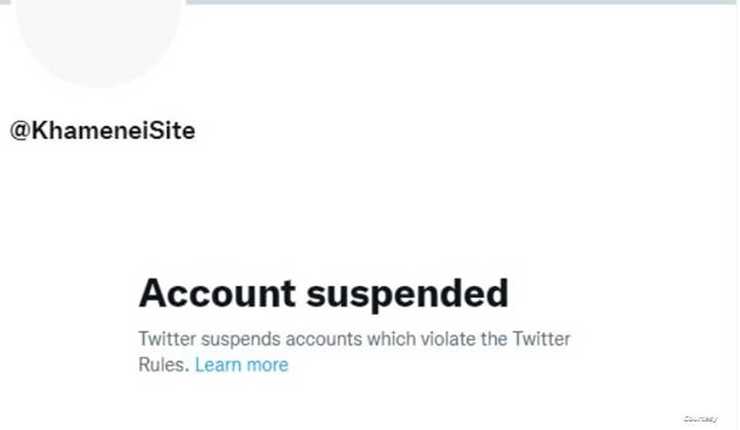Click the right edge vertical border line
This screenshot has width=740, height=430.
click(736, 215)
